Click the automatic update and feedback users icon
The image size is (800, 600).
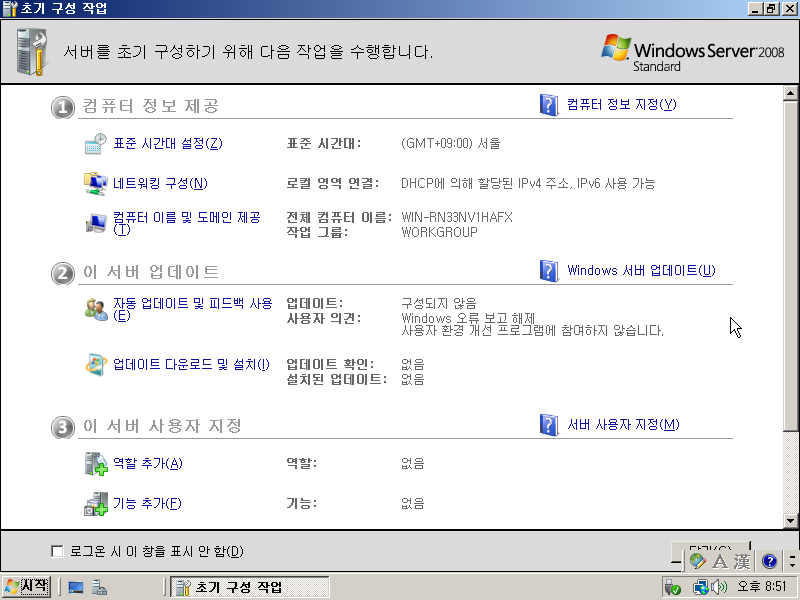point(96,309)
